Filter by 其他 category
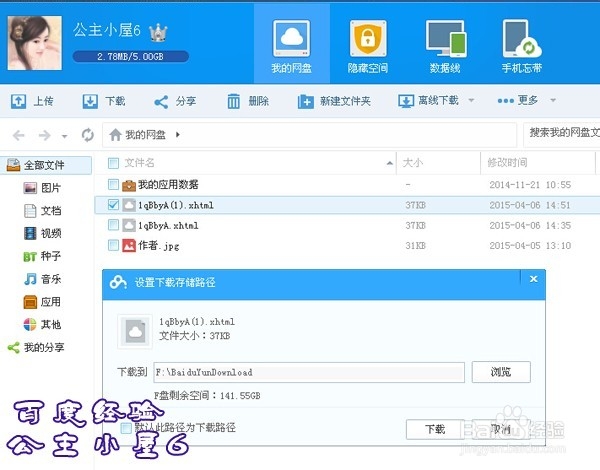Screen dimensions: 600x470 [x=42, y=325]
